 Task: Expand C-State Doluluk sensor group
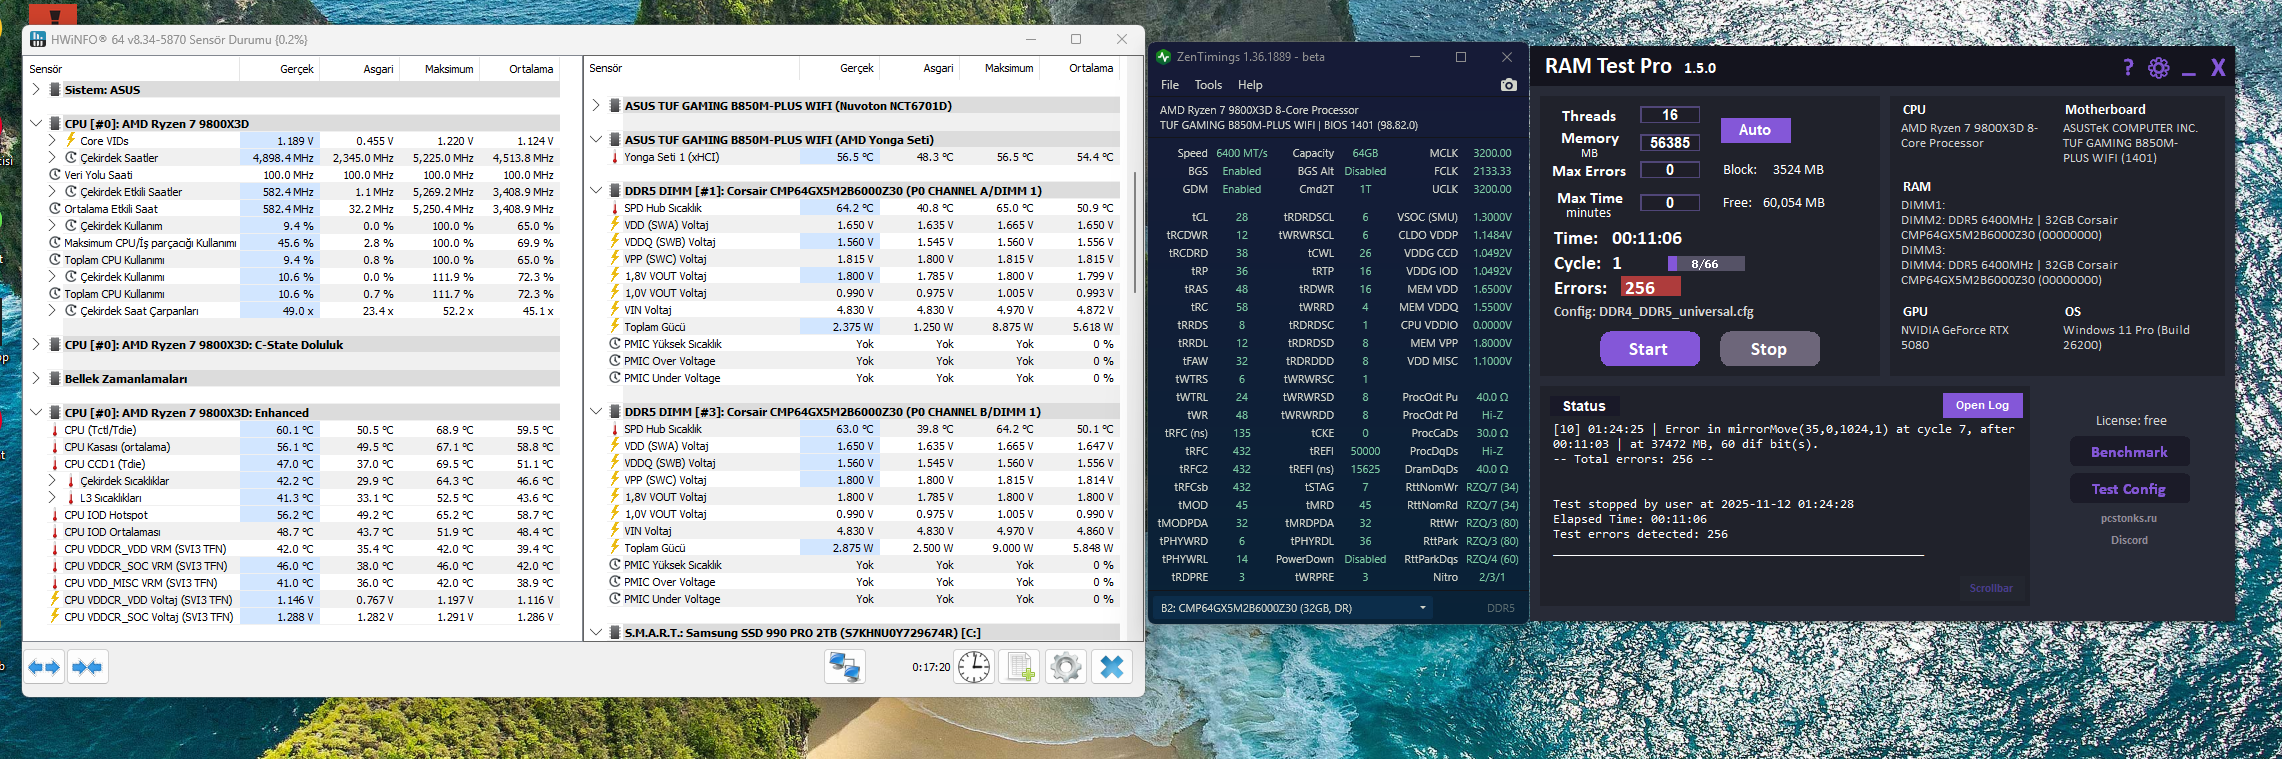click(36, 345)
